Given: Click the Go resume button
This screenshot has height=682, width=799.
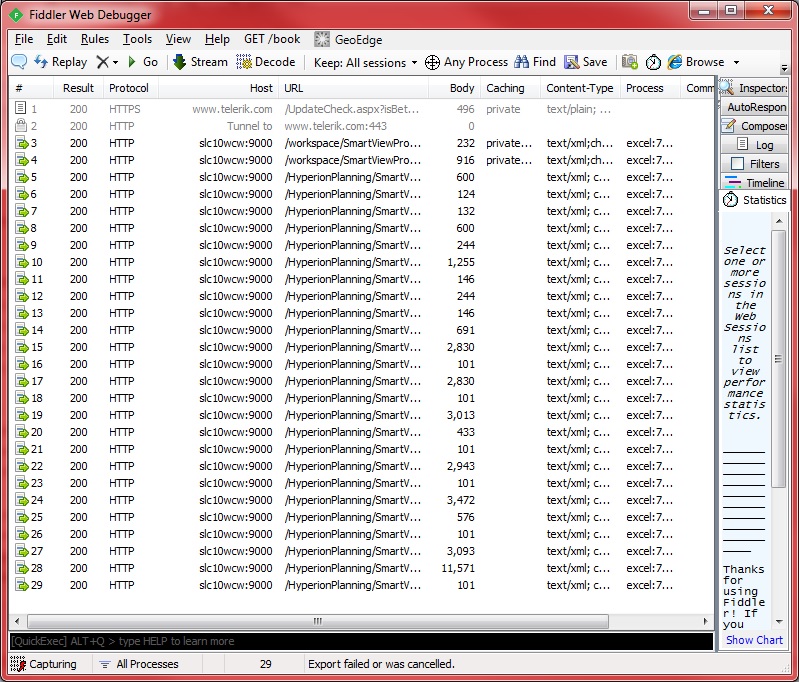Looking at the screenshot, I should point(143,62).
